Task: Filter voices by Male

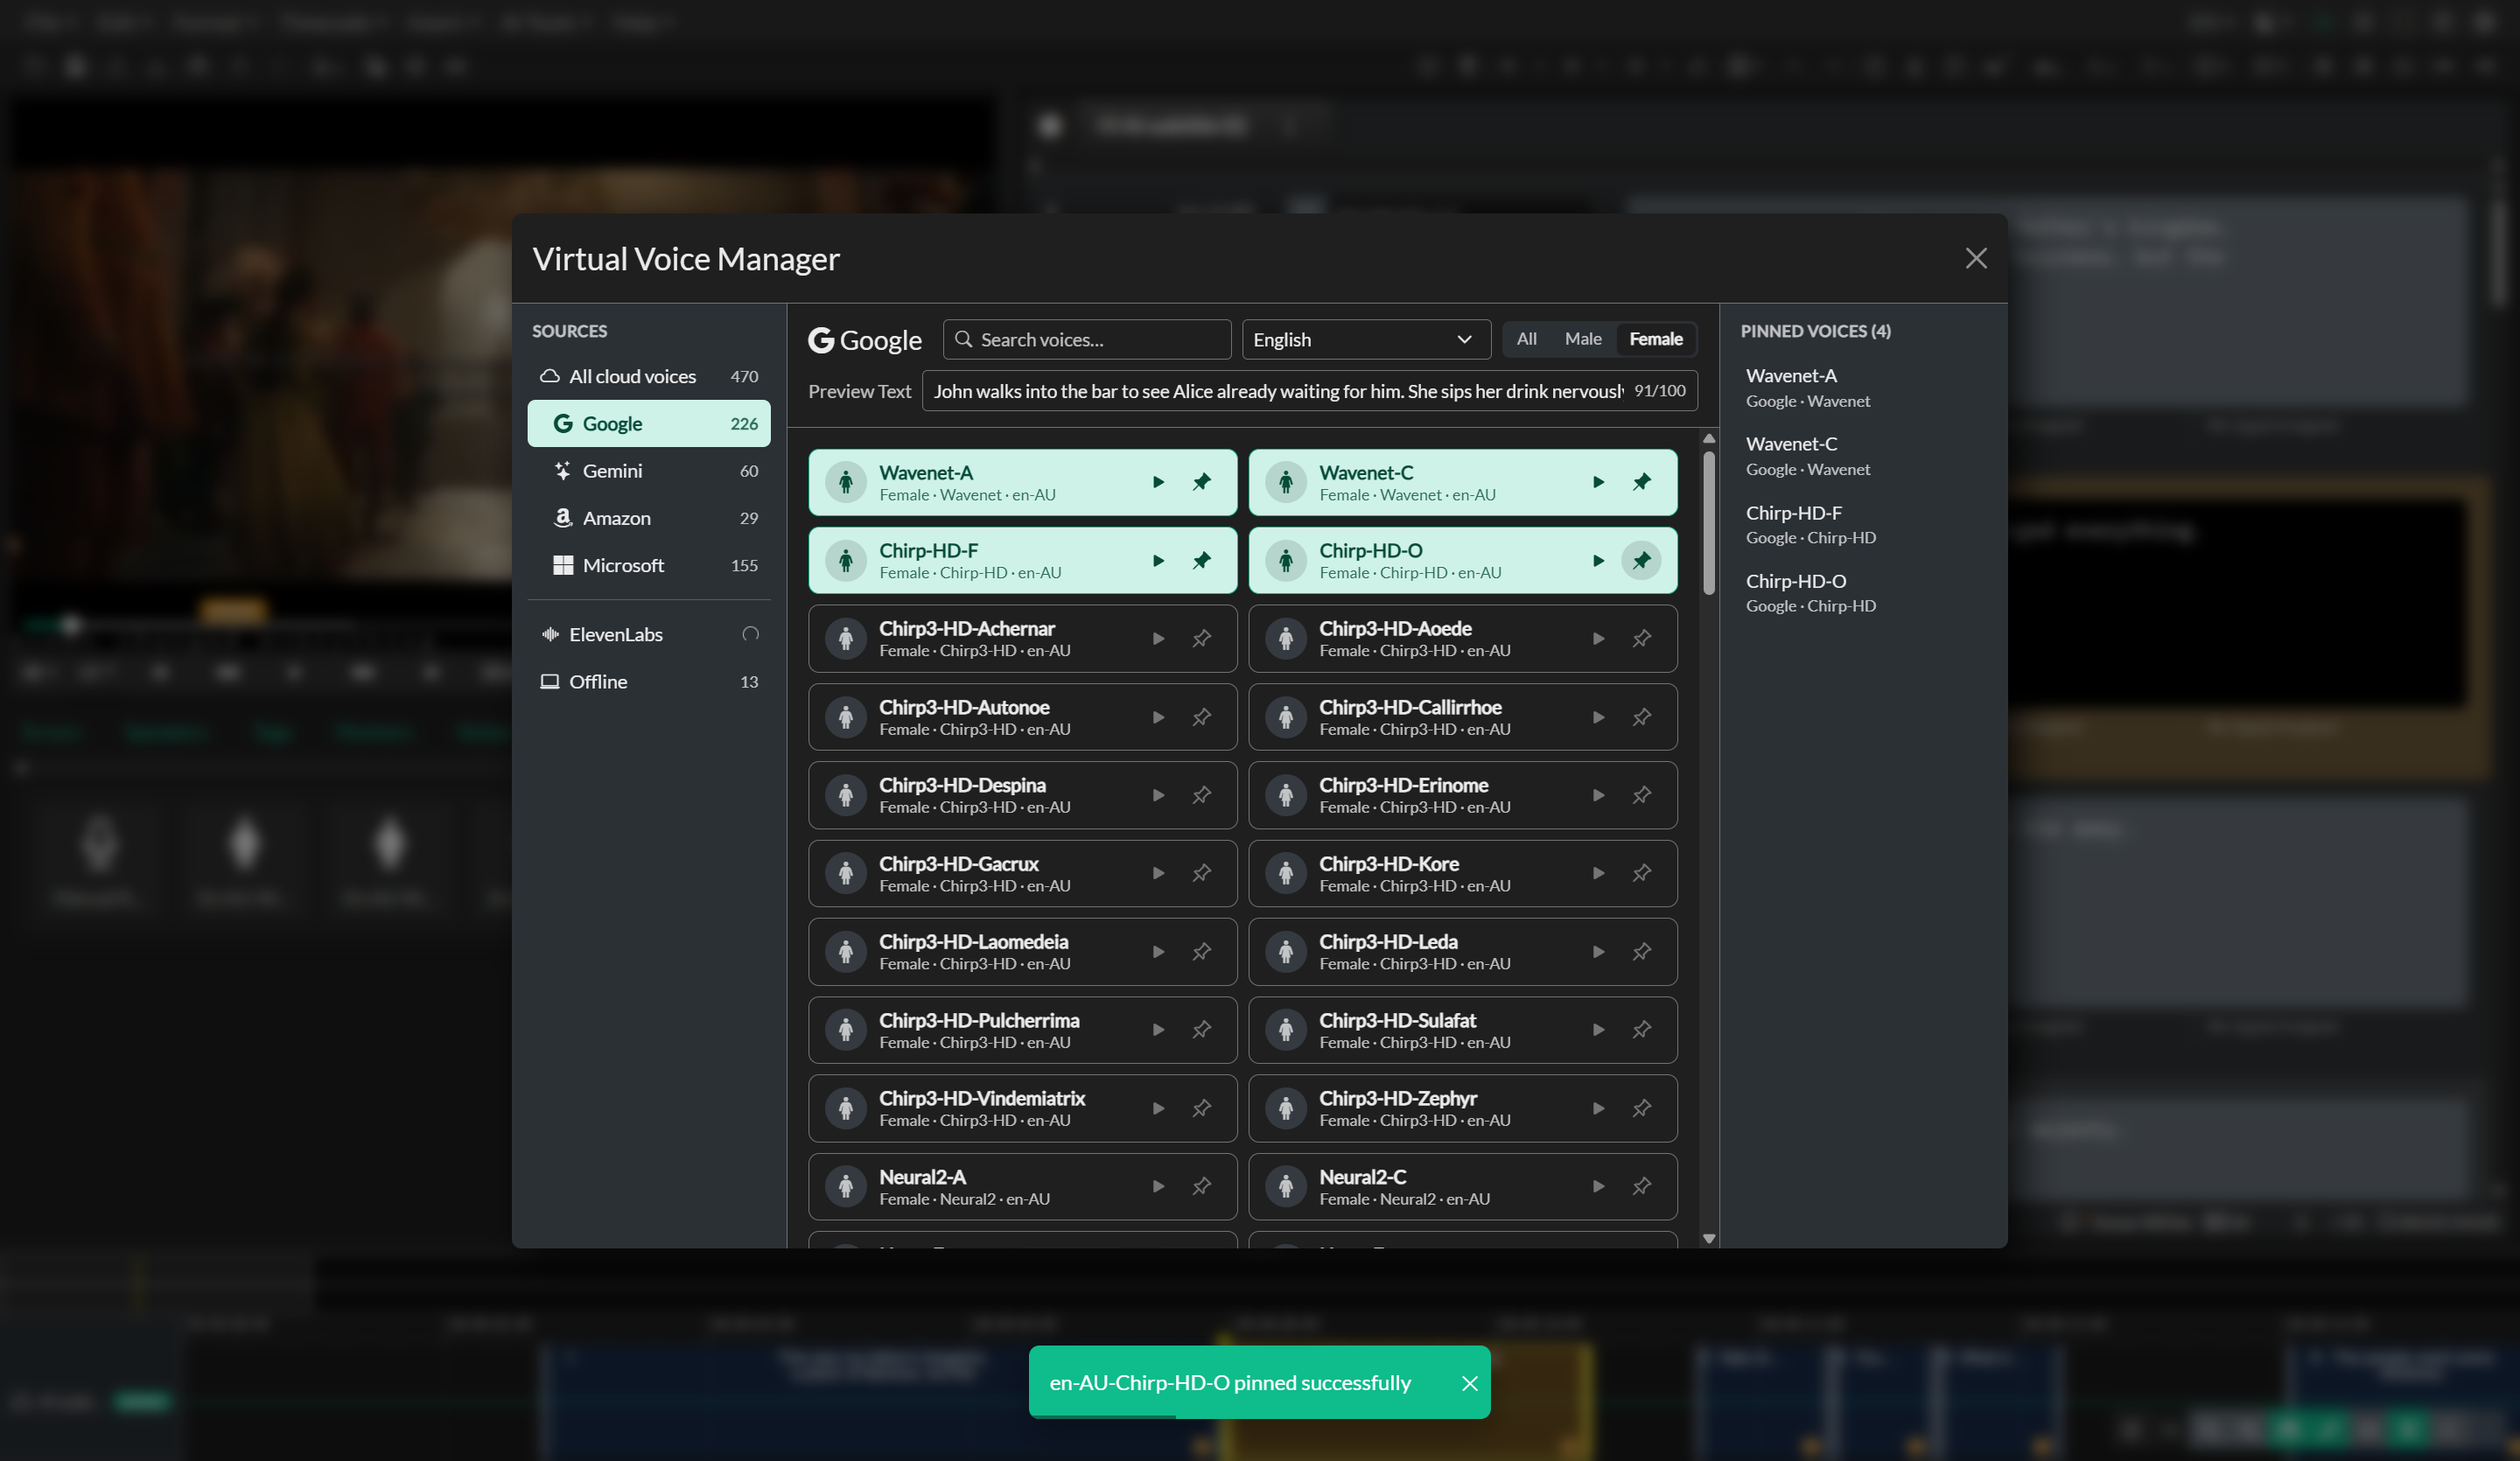Action: pyautogui.click(x=1582, y=339)
